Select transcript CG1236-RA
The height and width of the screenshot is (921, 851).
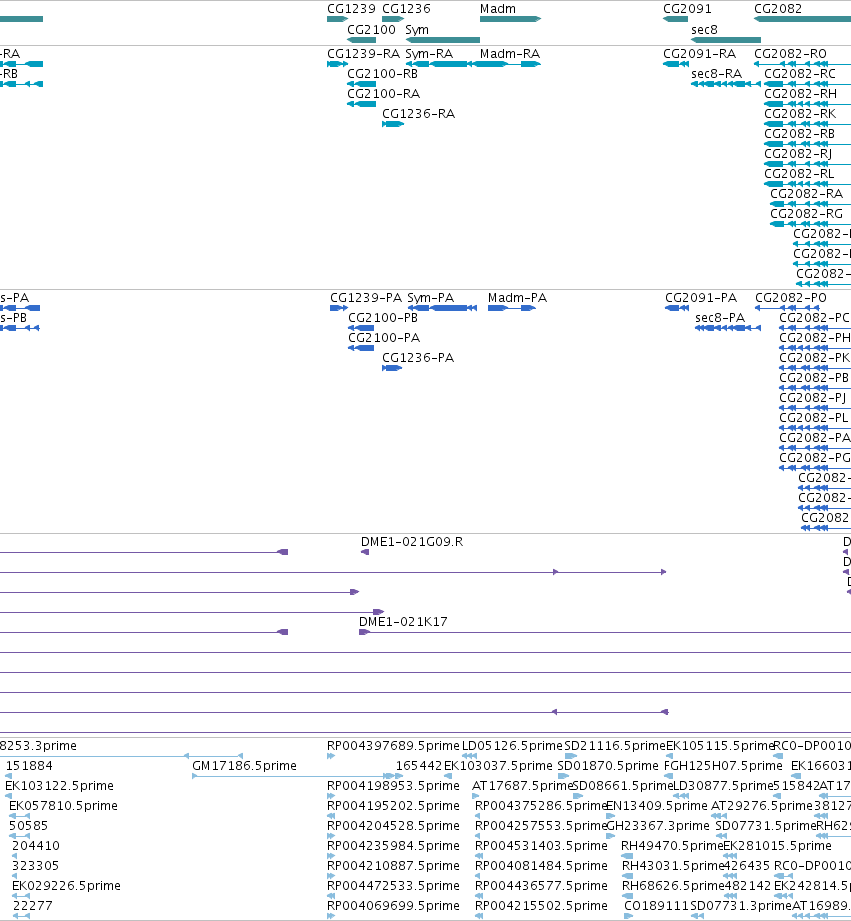pos(419,114)
